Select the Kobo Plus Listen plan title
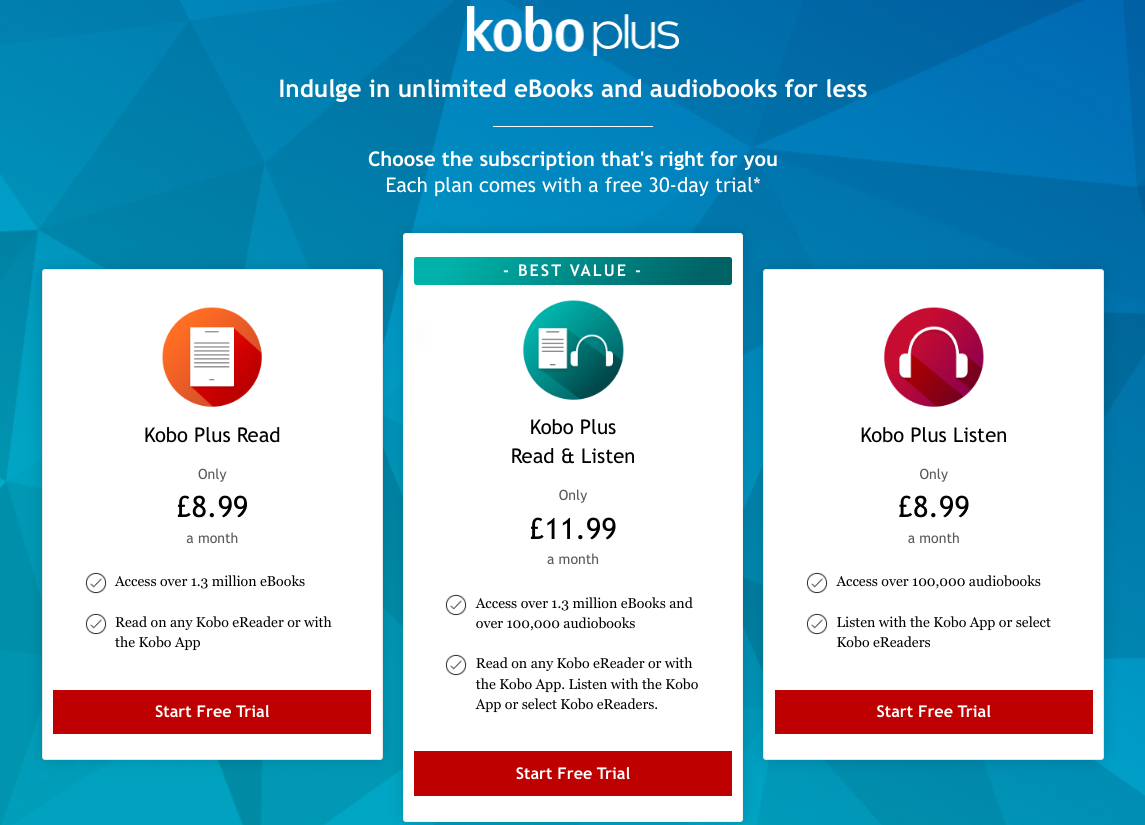The image size is (1145, 825). tap(934, 435)
